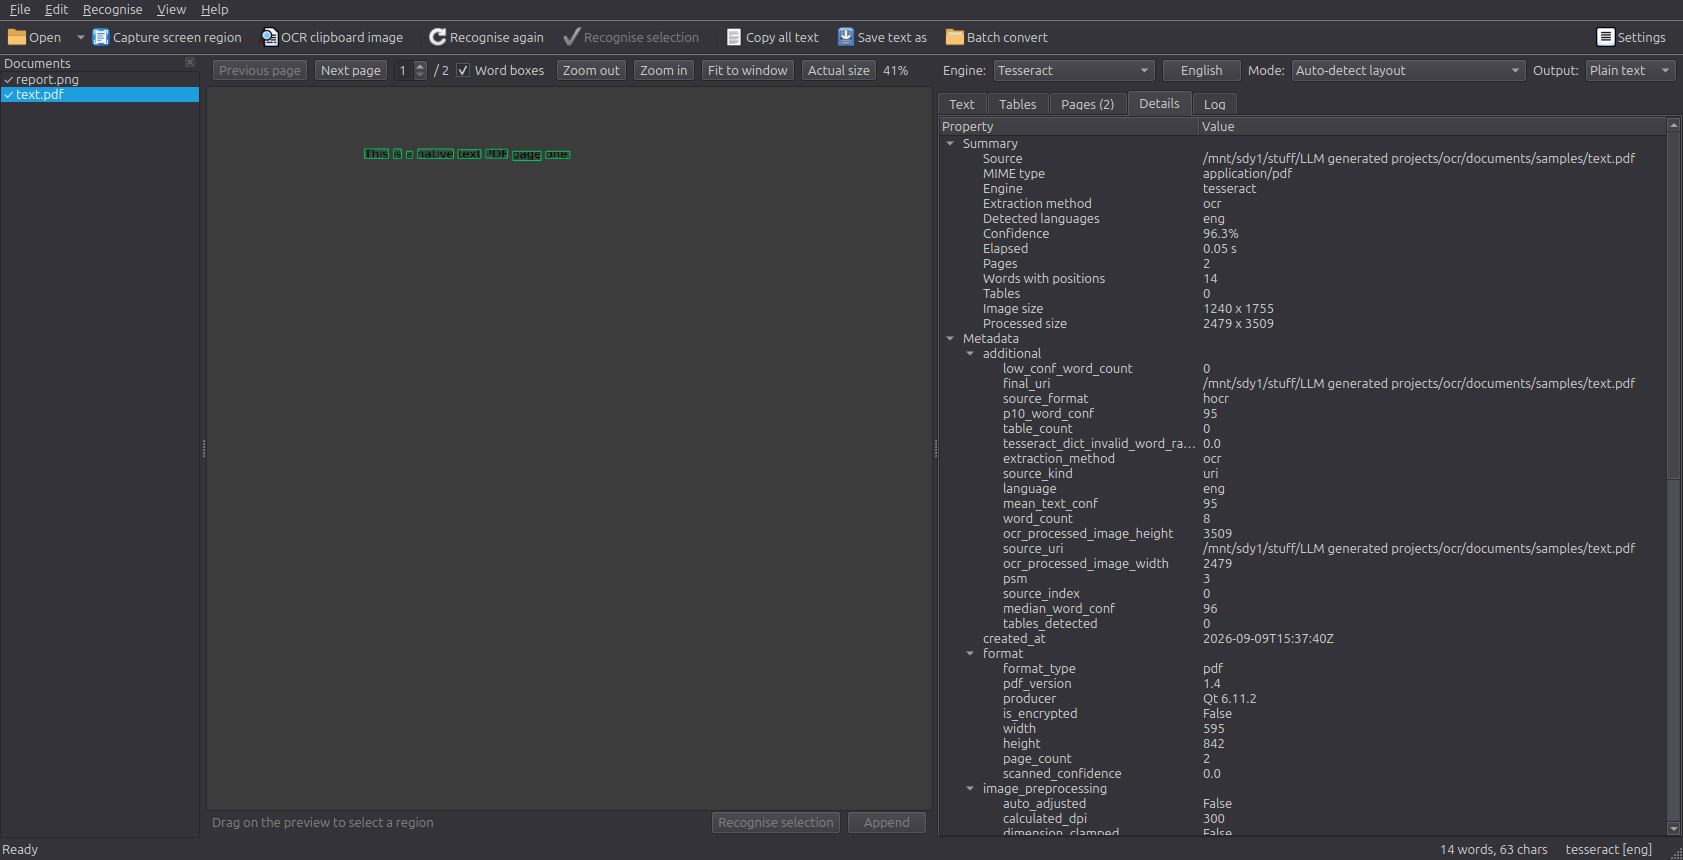Click the Copy all text icon
This screenshot has height=860, width=1683.
pos(734,37)
